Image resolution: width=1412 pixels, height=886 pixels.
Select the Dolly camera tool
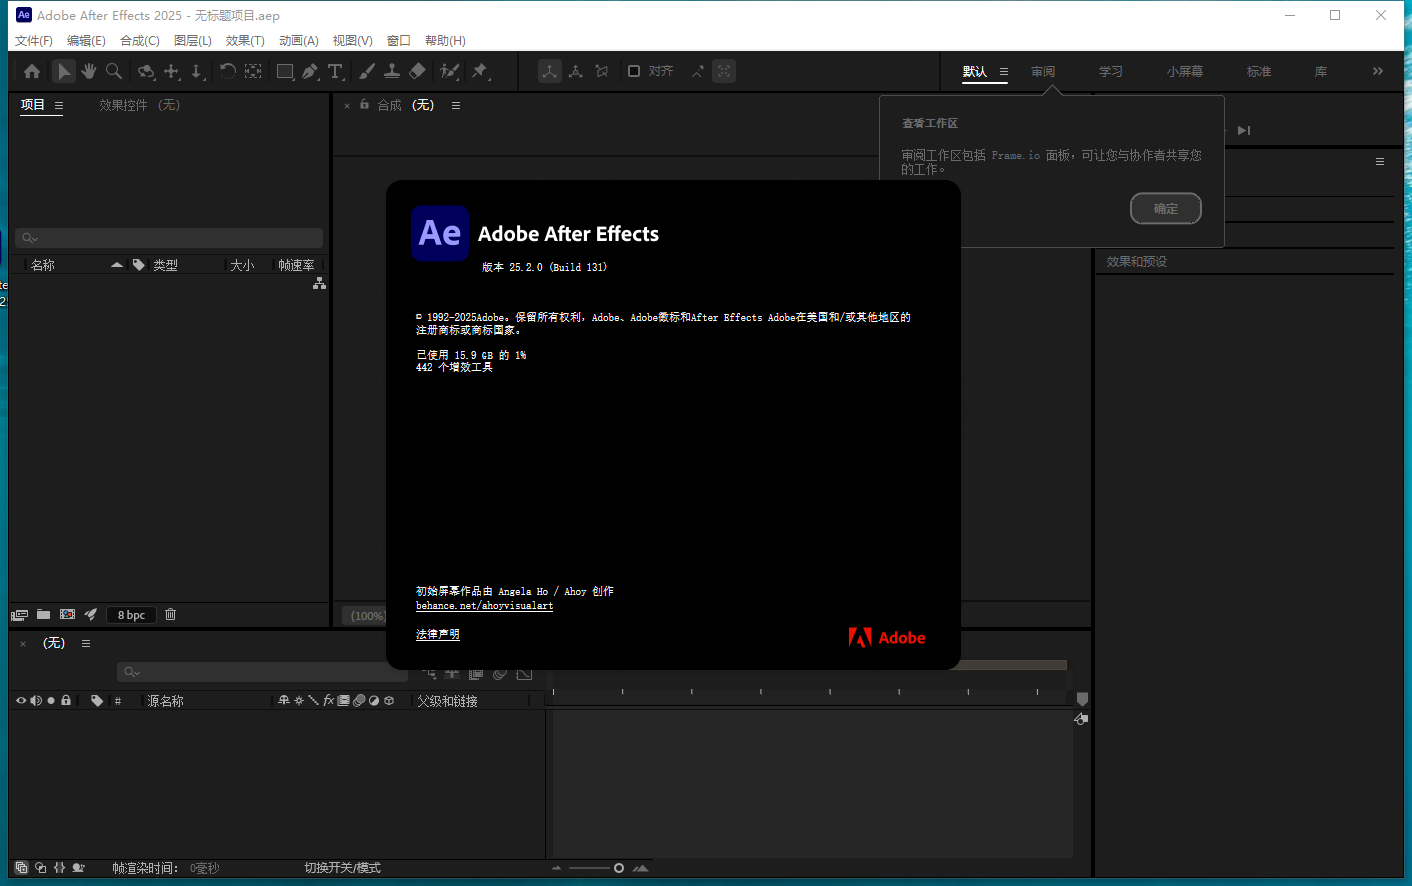[197, 71]
